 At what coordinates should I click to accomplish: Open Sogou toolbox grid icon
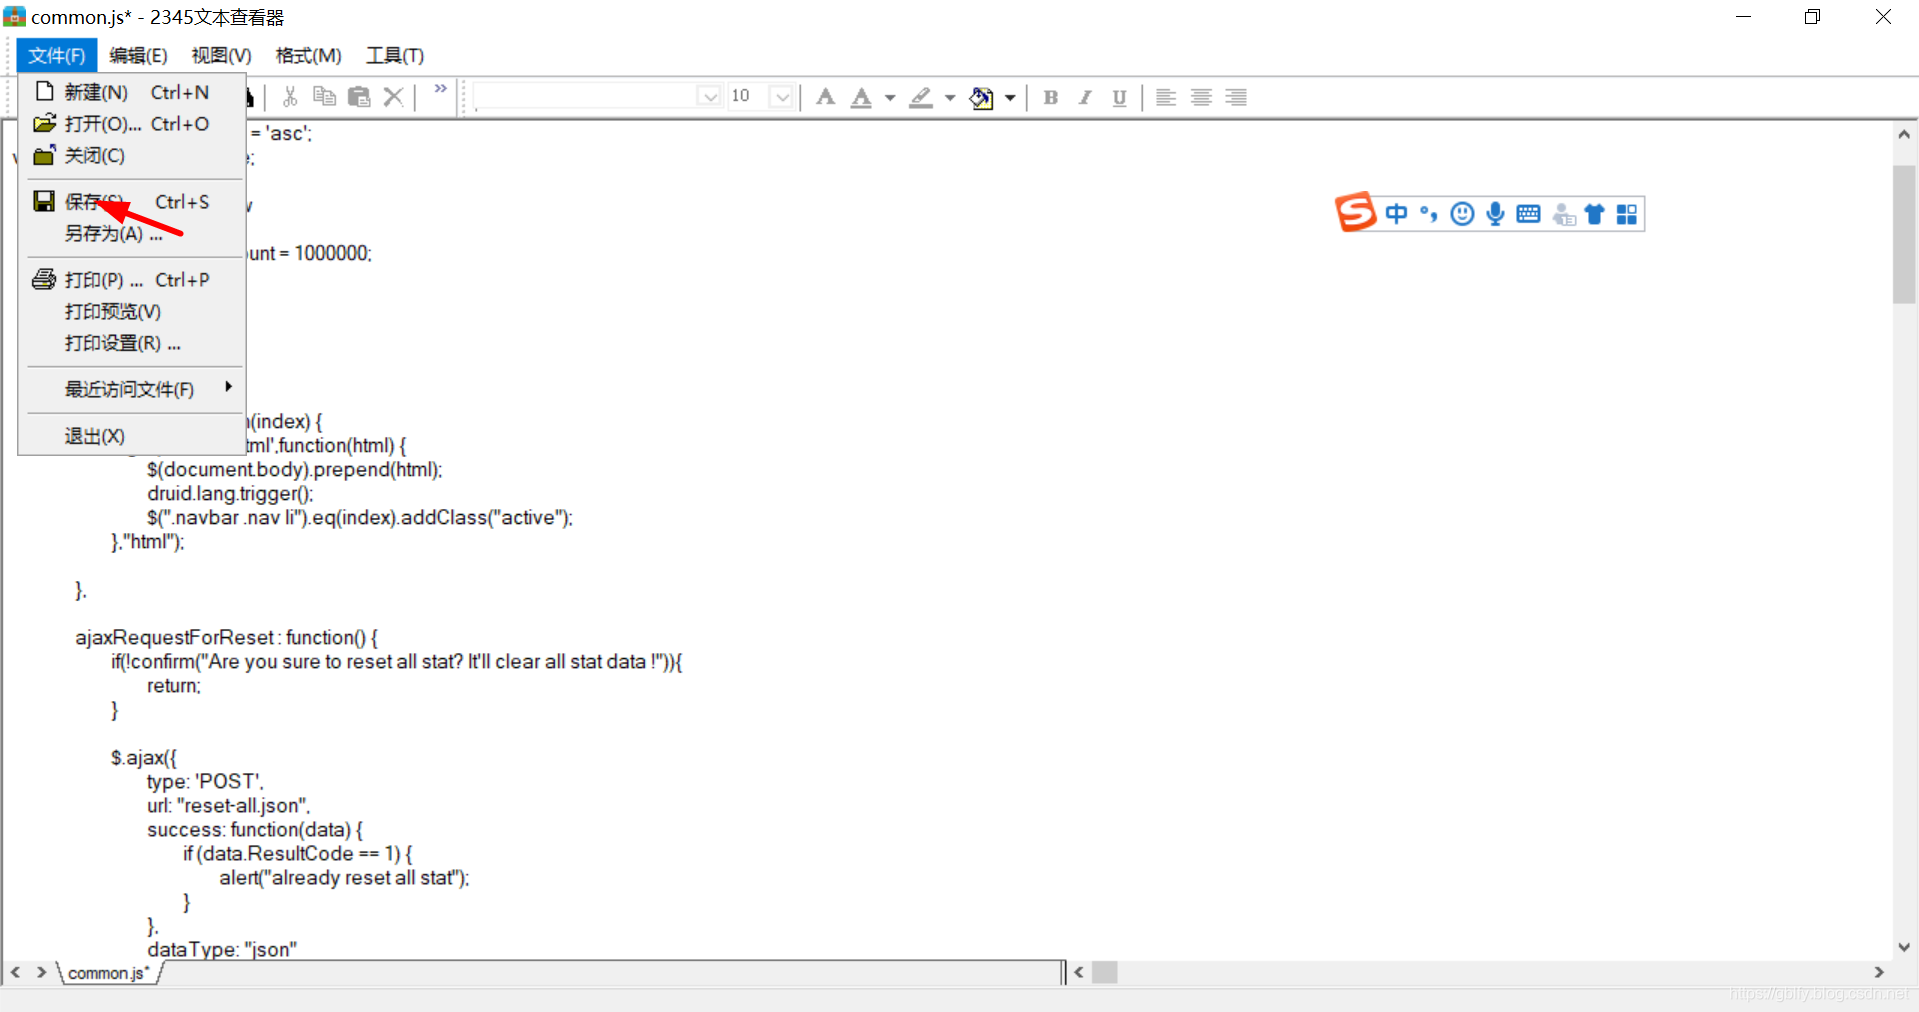point(1627,214)
